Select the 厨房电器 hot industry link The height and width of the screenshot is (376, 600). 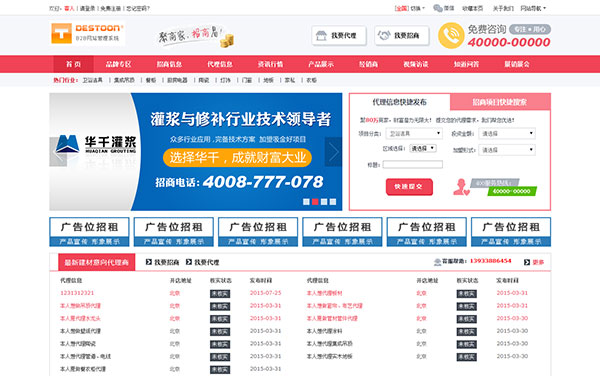(x=177, y=80)
